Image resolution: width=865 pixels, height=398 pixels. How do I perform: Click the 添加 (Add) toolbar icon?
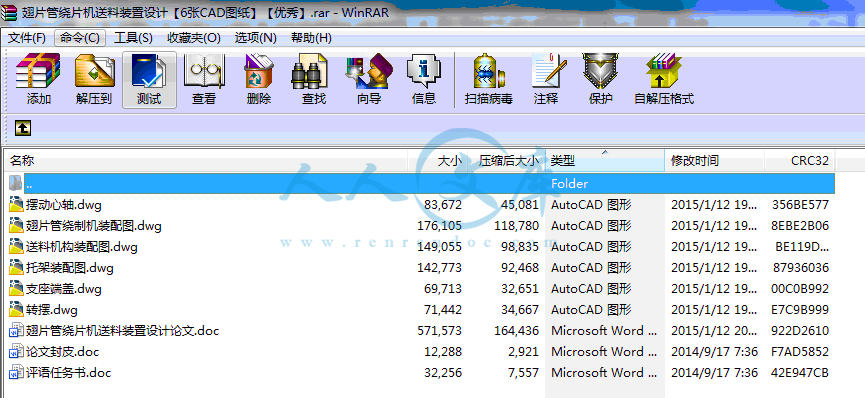tap(38, 80)
